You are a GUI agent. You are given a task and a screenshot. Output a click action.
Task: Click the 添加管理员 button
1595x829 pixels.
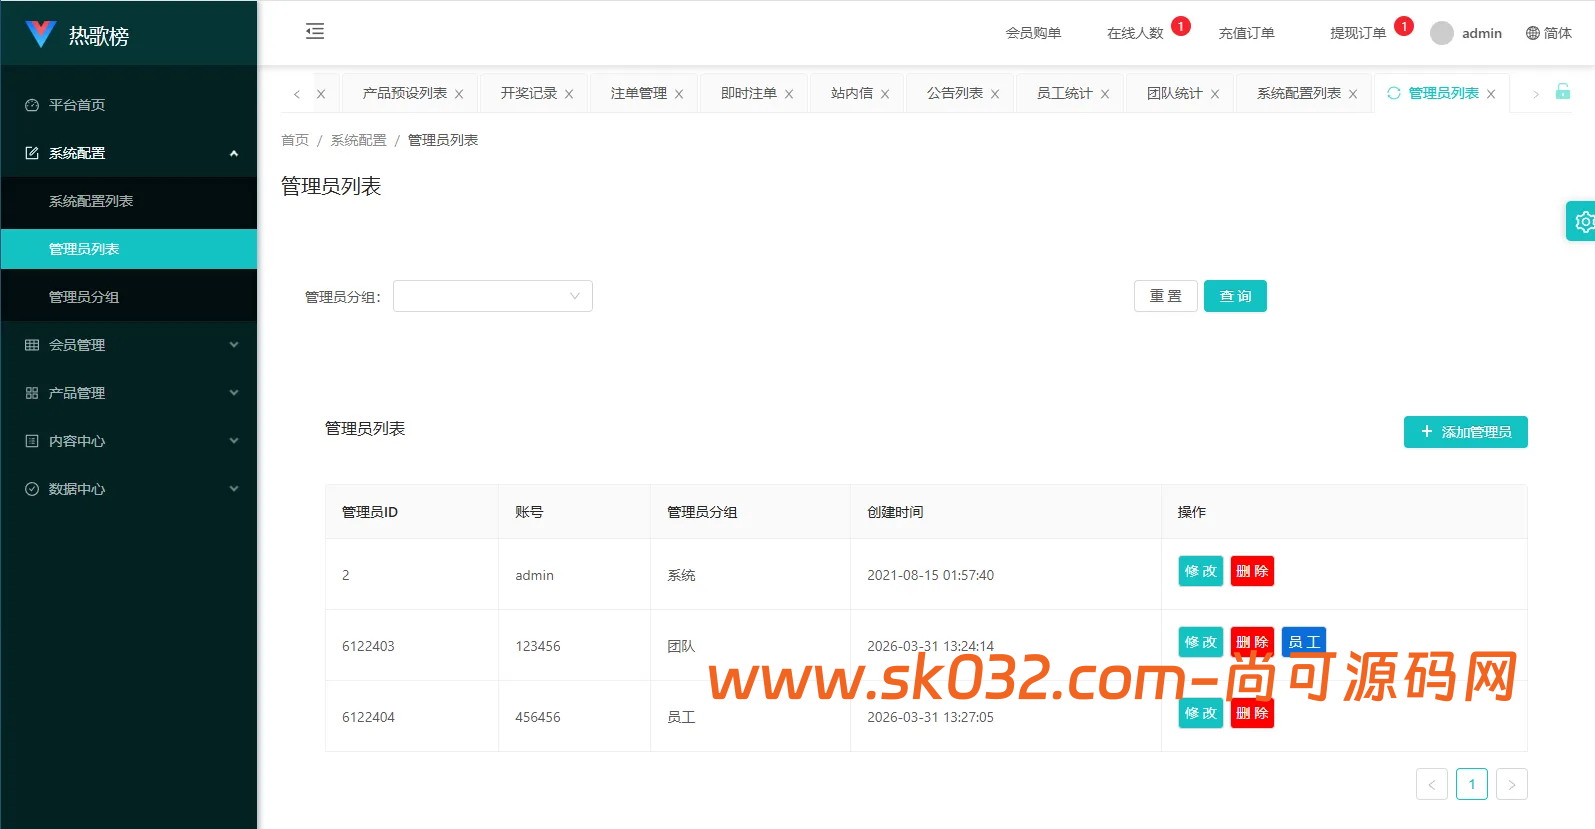pyautogui.click(x=1466, y=432)
